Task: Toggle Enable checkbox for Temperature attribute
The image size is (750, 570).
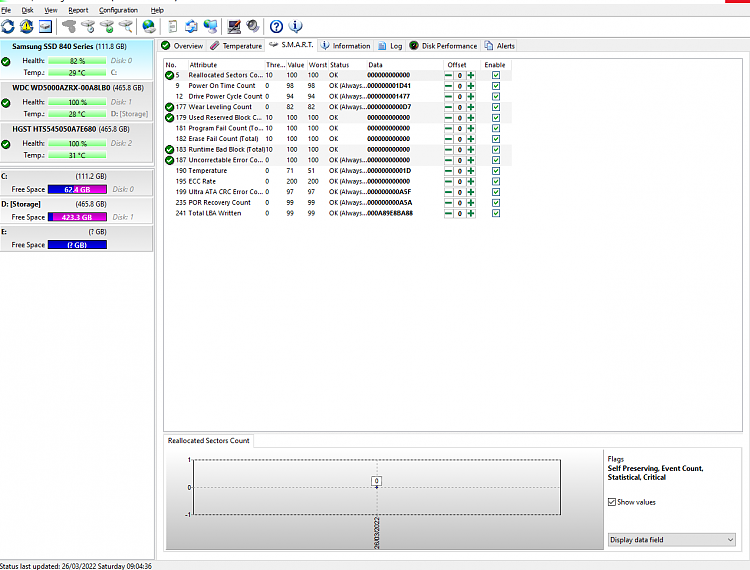Action: coord(496,171)
